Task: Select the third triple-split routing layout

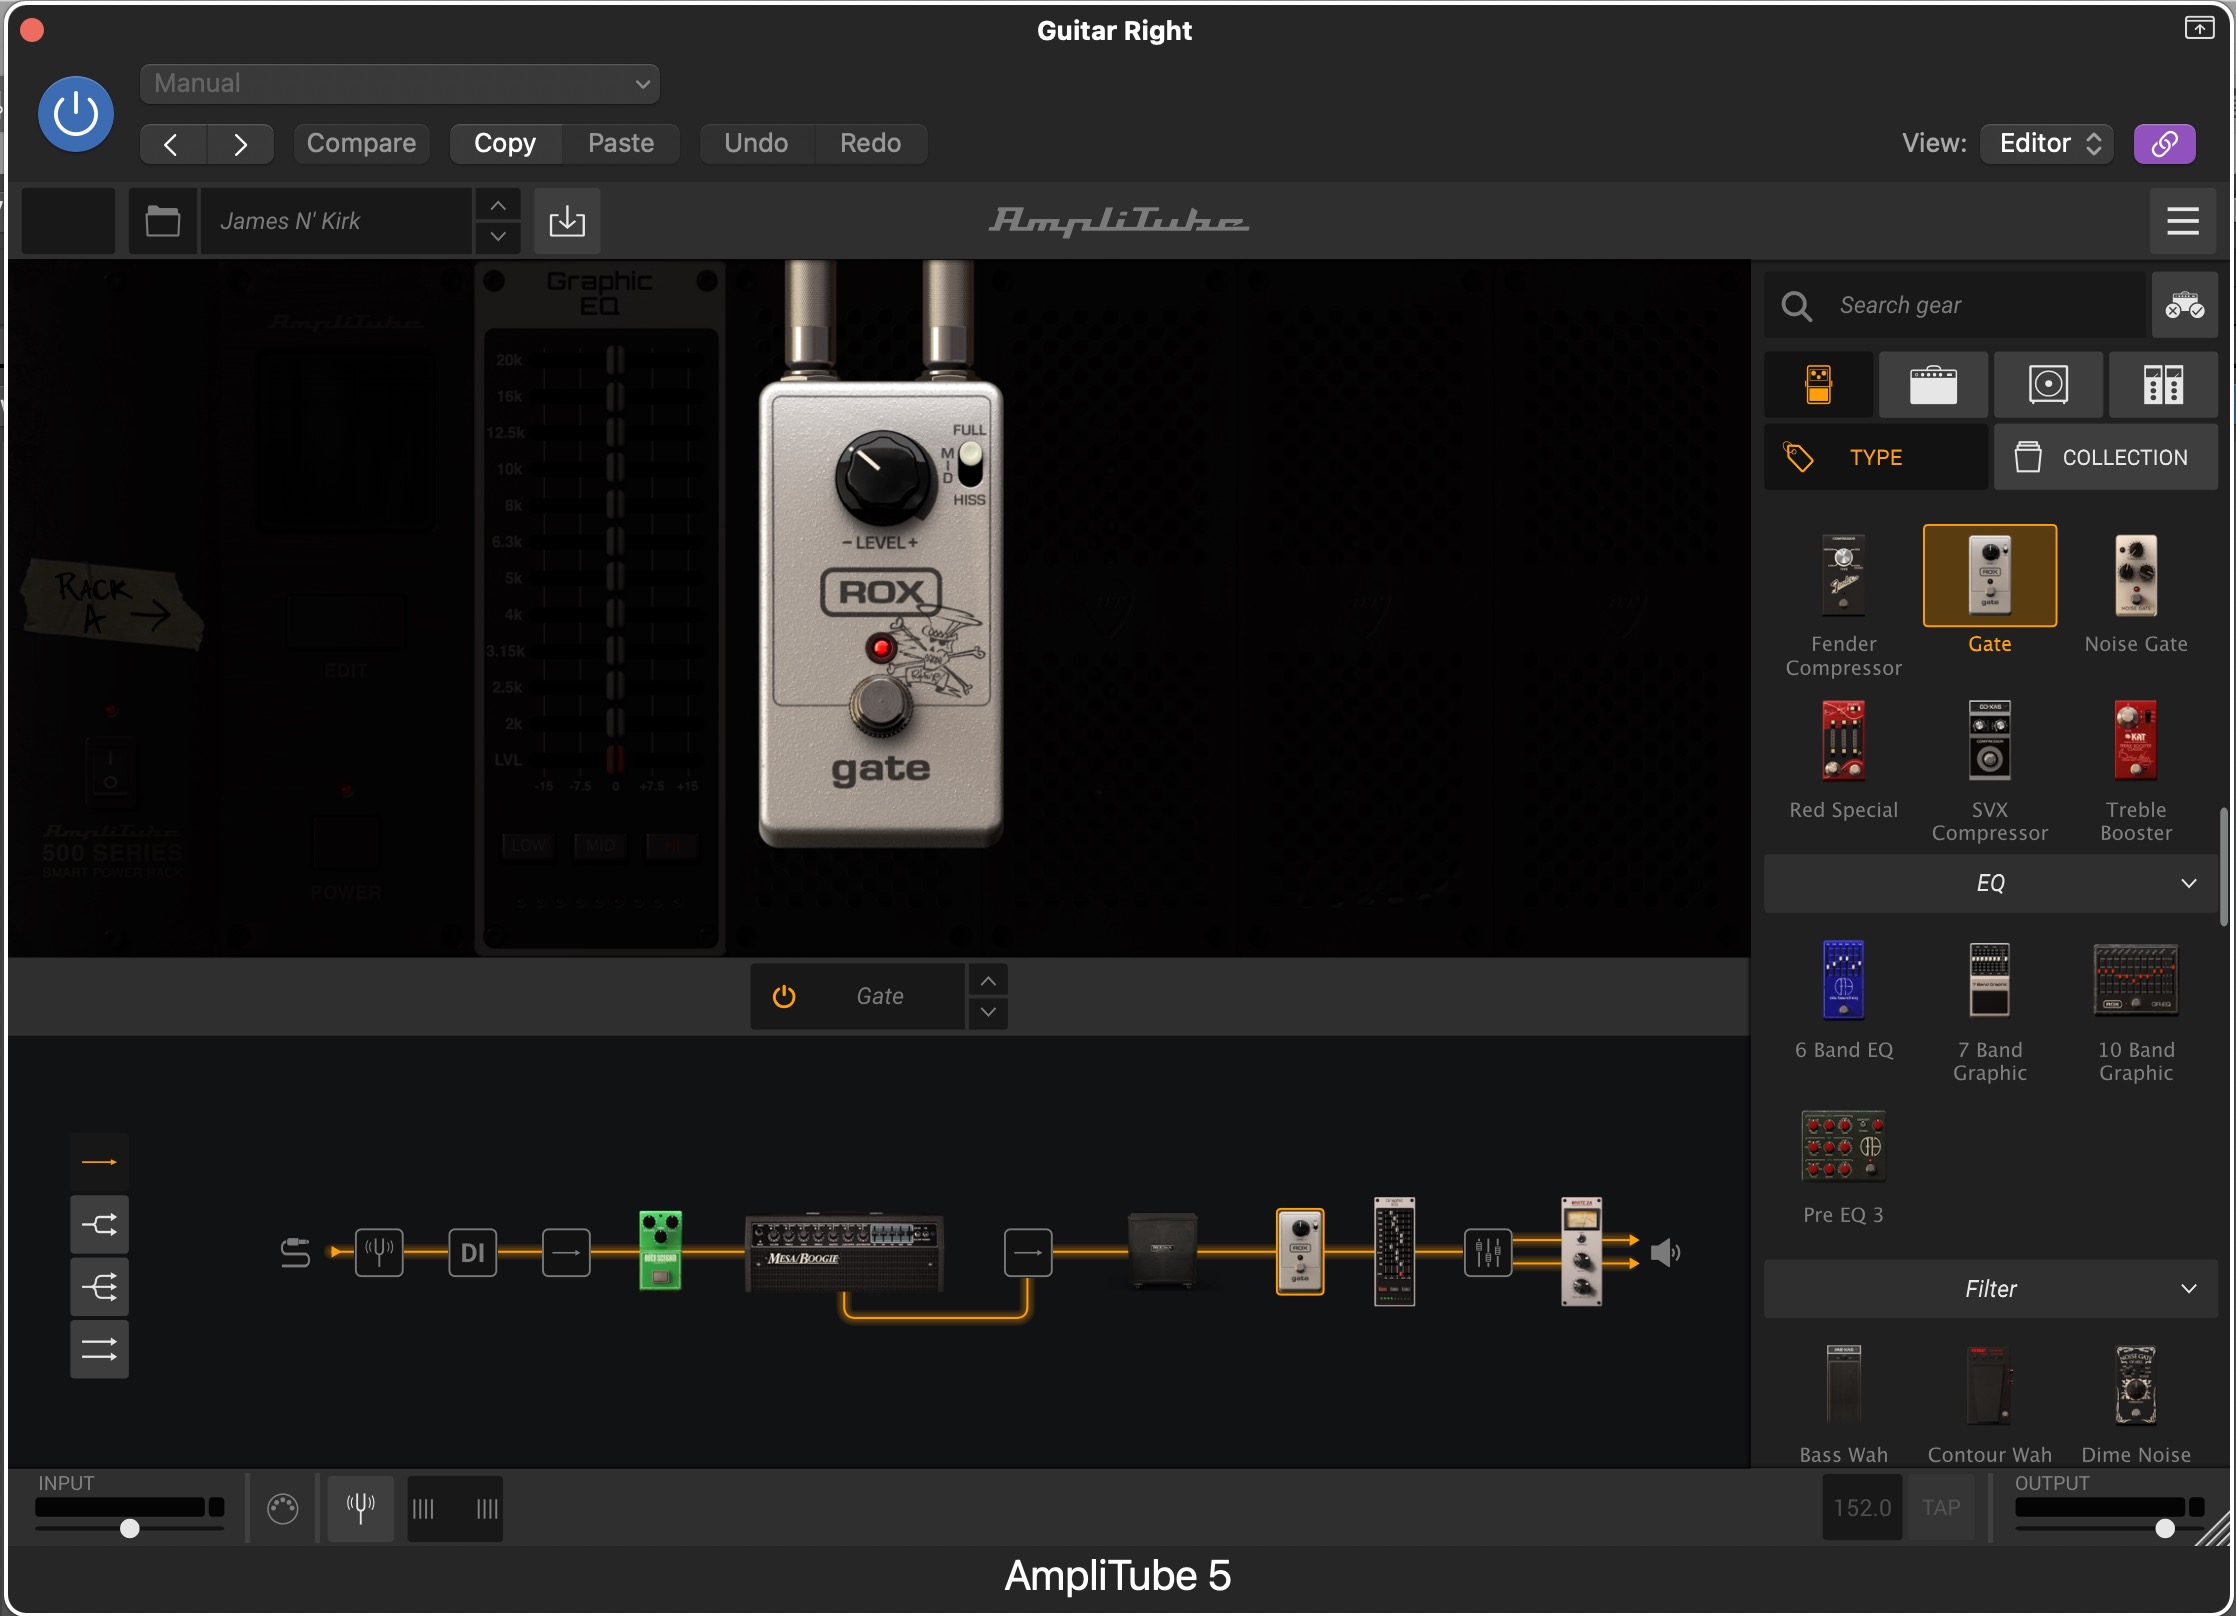Action: [99, 1287]
